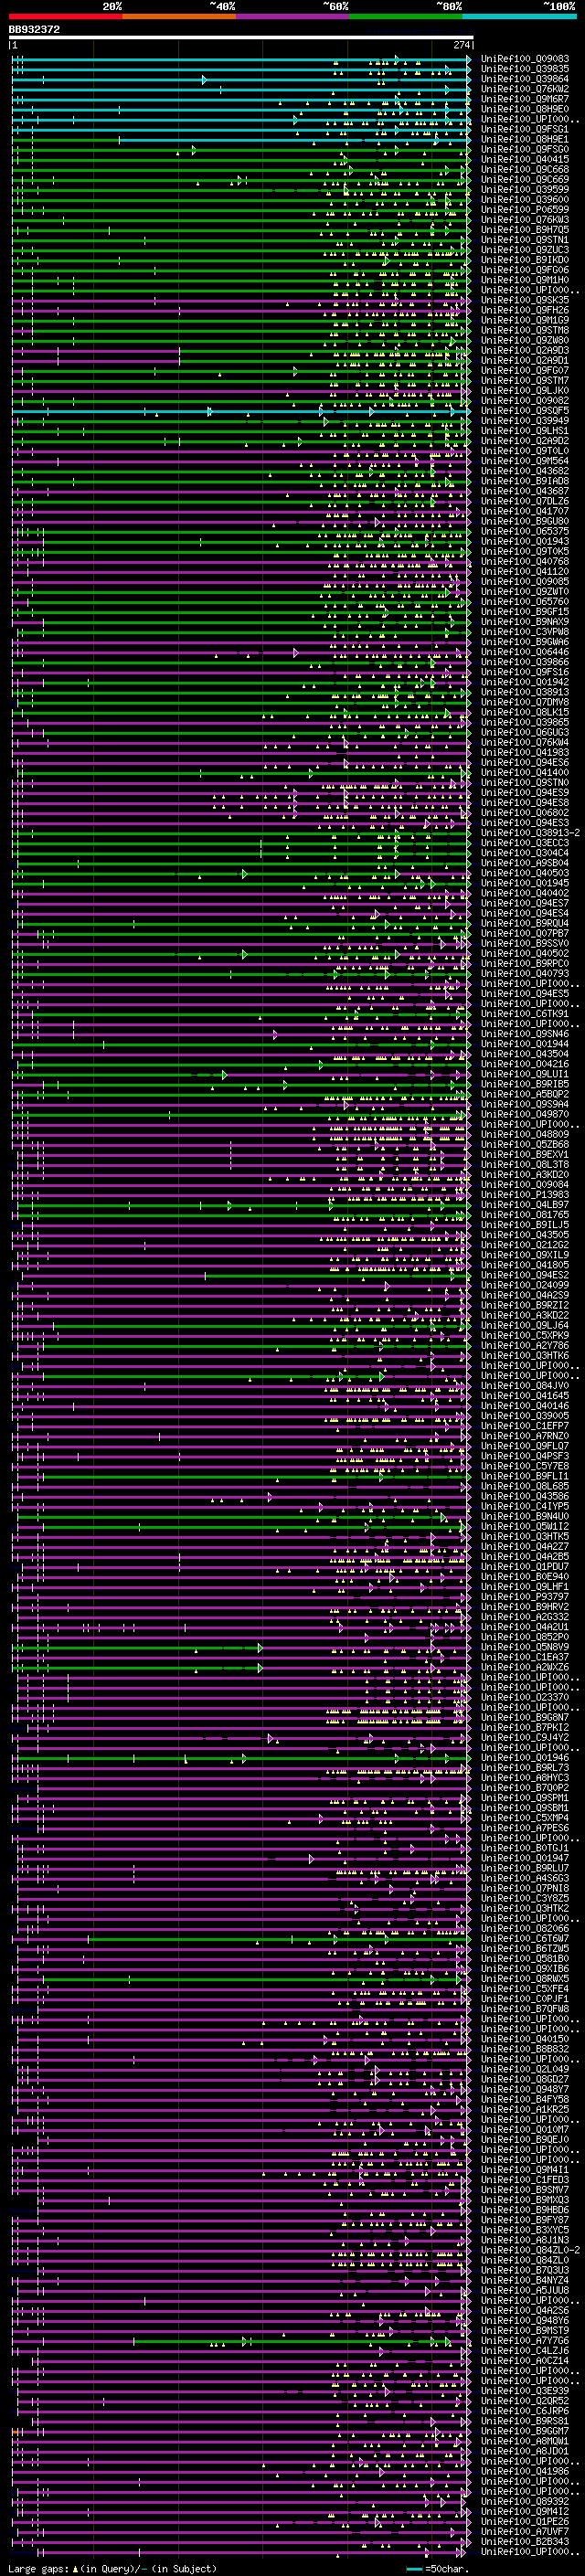Image resolution: width=585 pixels, height=2576 pixels.
Task: Select hit UniRef100_Q89392
Action: click(x=525, y=2500)
